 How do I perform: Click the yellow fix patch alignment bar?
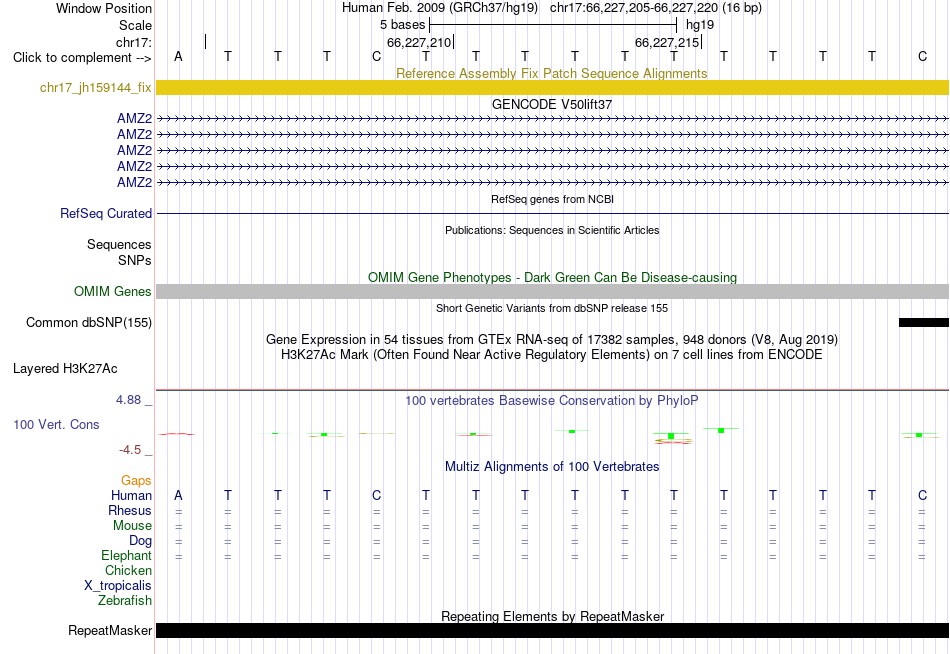coord(553,87)
